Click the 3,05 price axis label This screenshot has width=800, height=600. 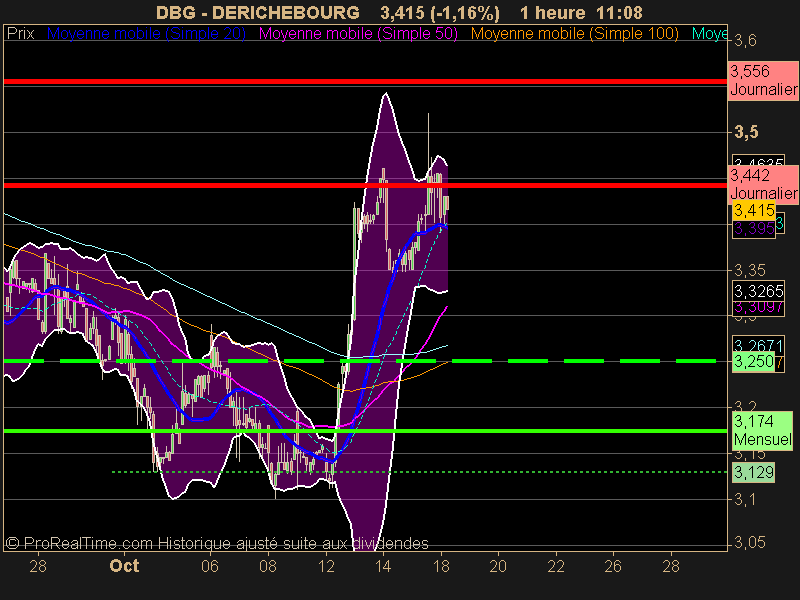coord(750,542)
